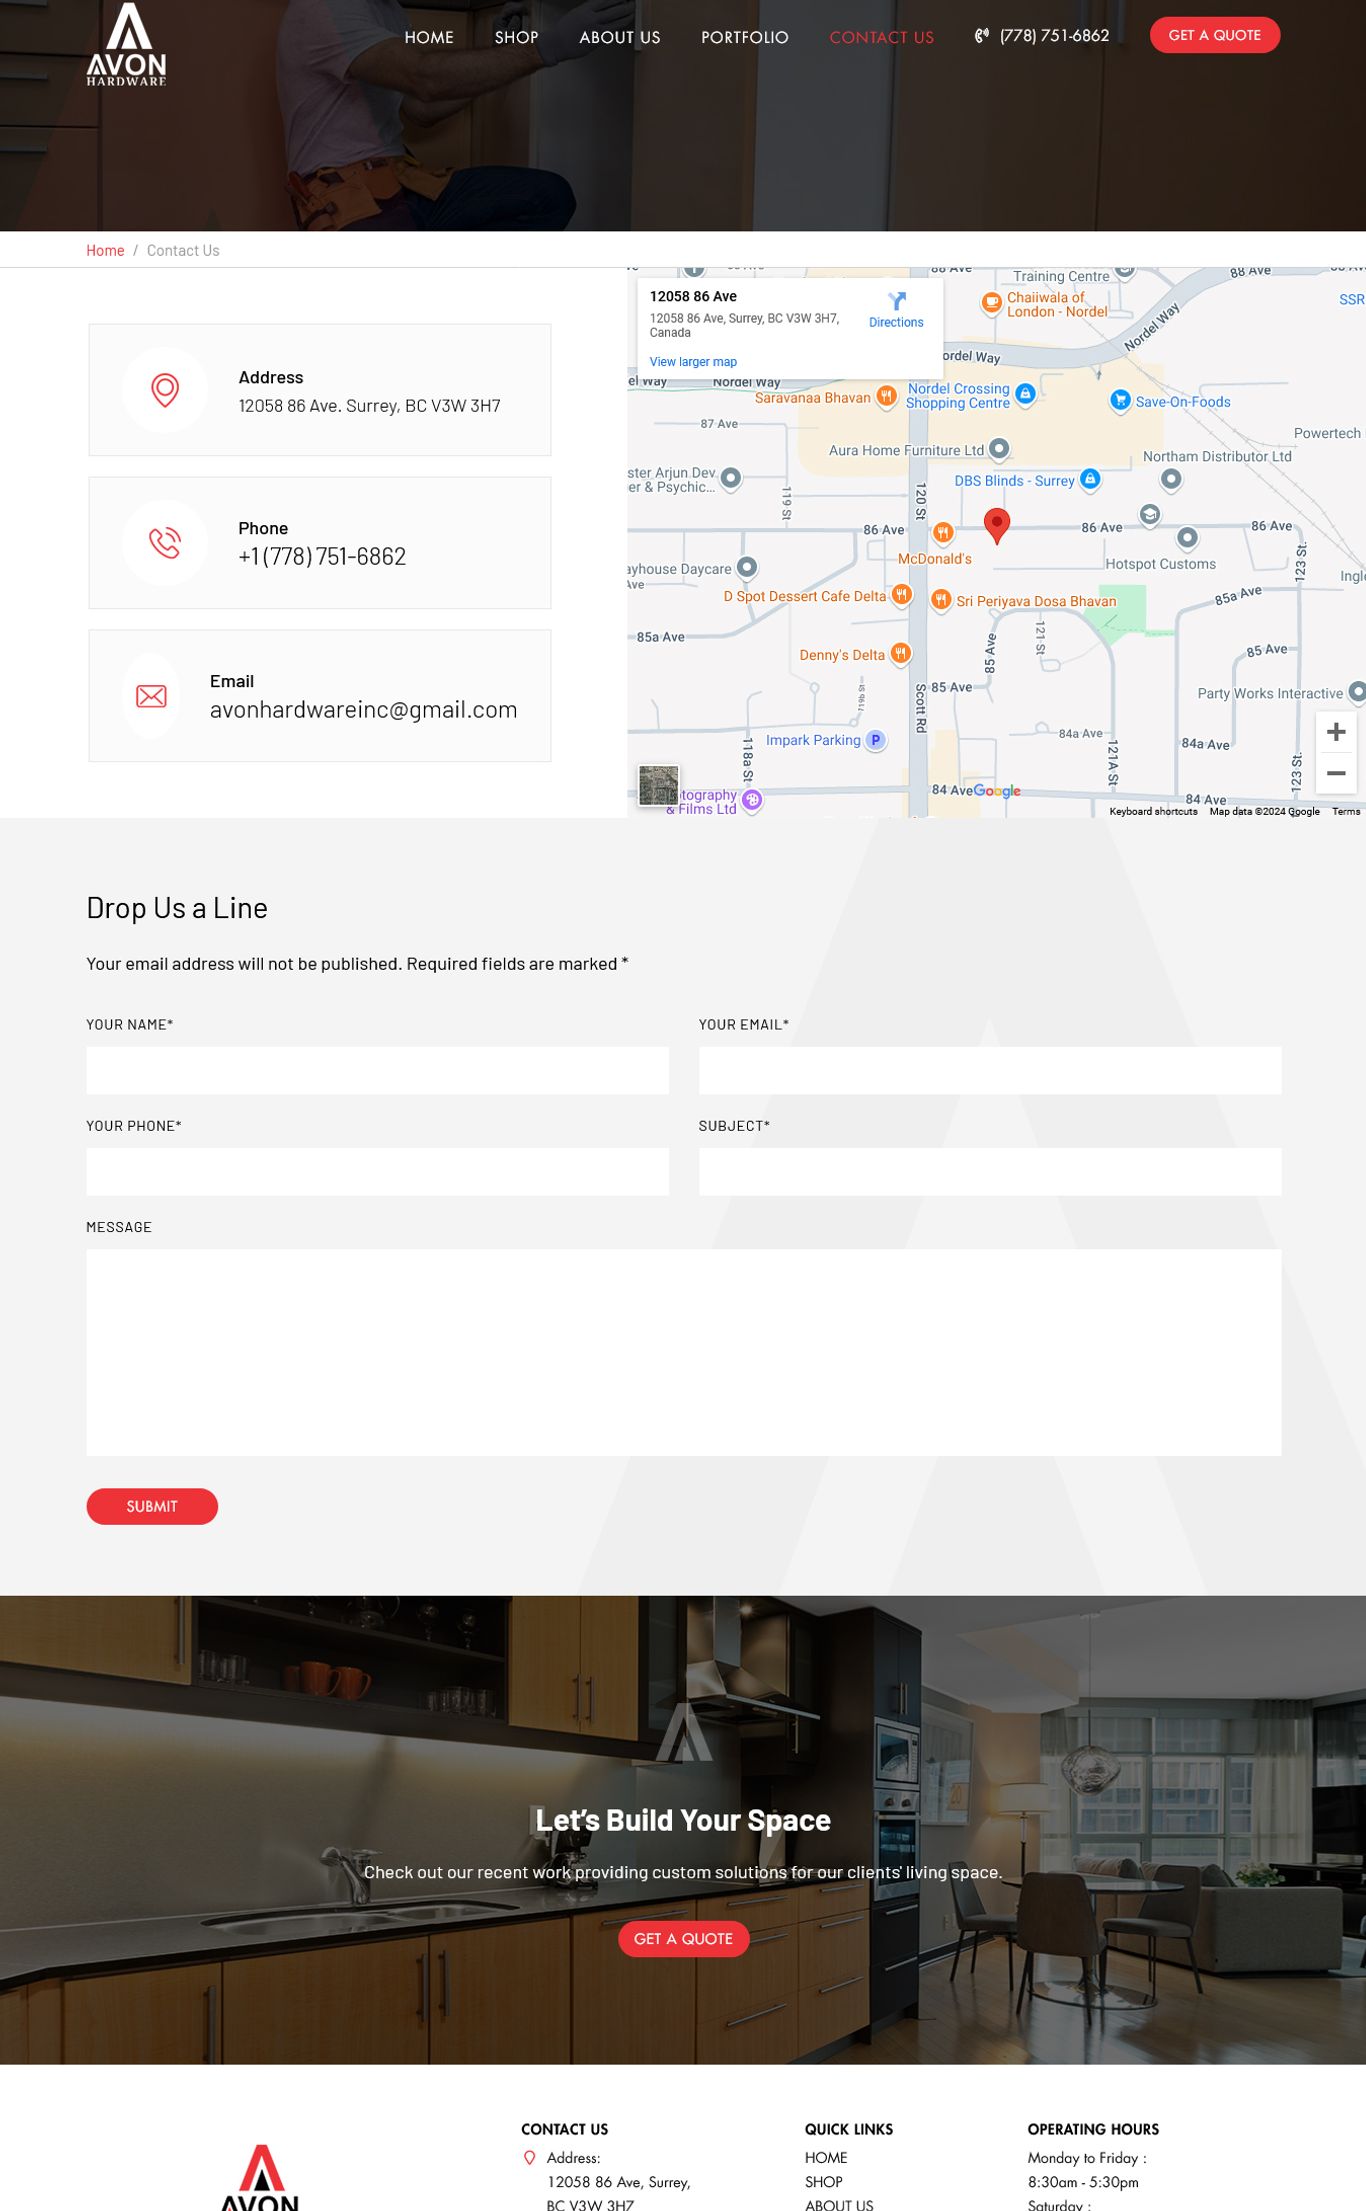This screenshot has height=2211, width=1366.
Task: Click the Saravanaa Bhavan restaurant marker
Action: [886, 396]
